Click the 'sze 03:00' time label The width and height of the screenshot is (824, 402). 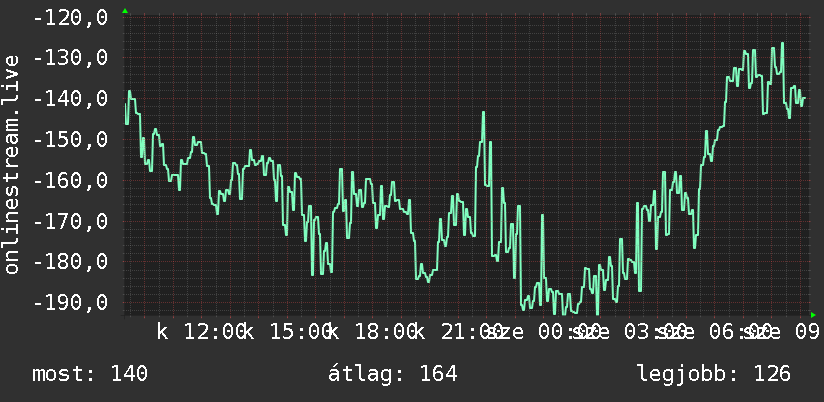628,333
